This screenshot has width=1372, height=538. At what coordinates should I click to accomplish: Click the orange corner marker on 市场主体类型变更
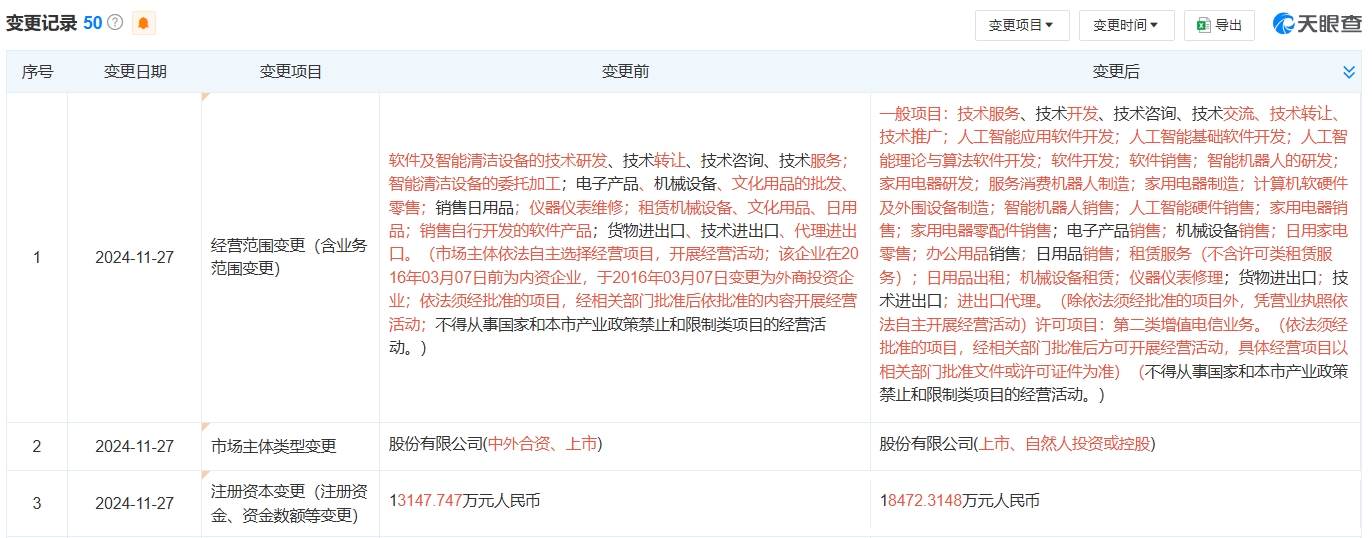pos(206,427)
